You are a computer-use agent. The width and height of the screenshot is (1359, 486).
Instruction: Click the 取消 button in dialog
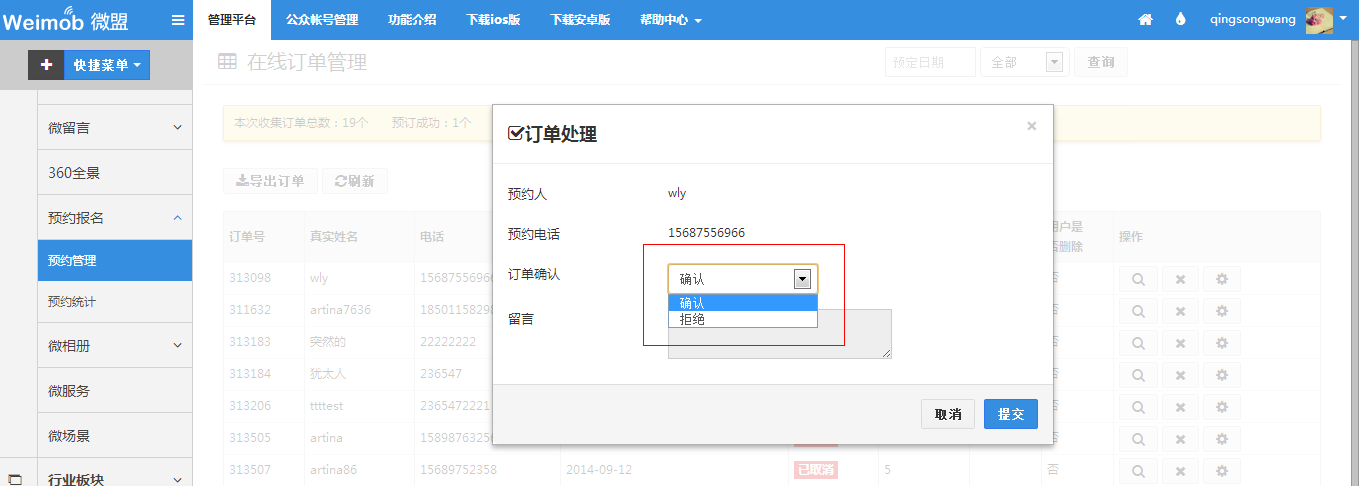[947, 414]
